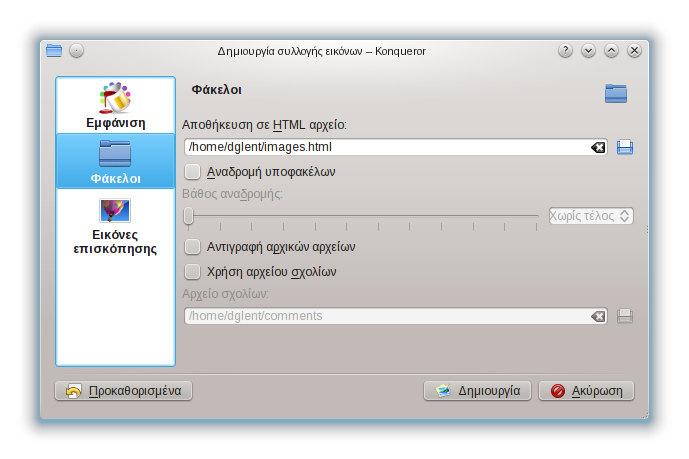Click the Προκαθορισμένα defaults button
The image size is (689, 459).
pos(124,391)
